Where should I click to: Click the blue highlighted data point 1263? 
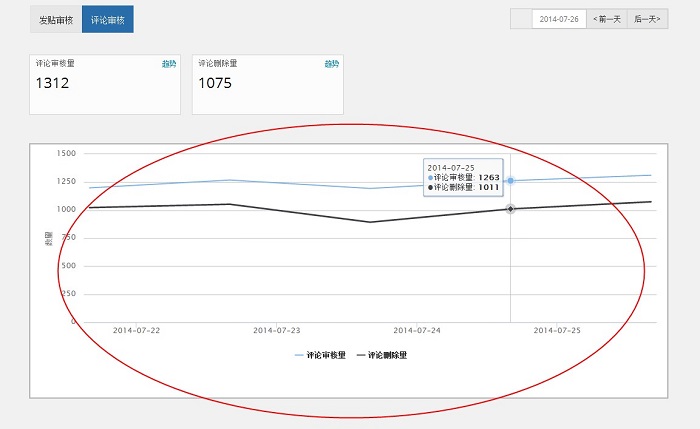click(x=510, y=181)
